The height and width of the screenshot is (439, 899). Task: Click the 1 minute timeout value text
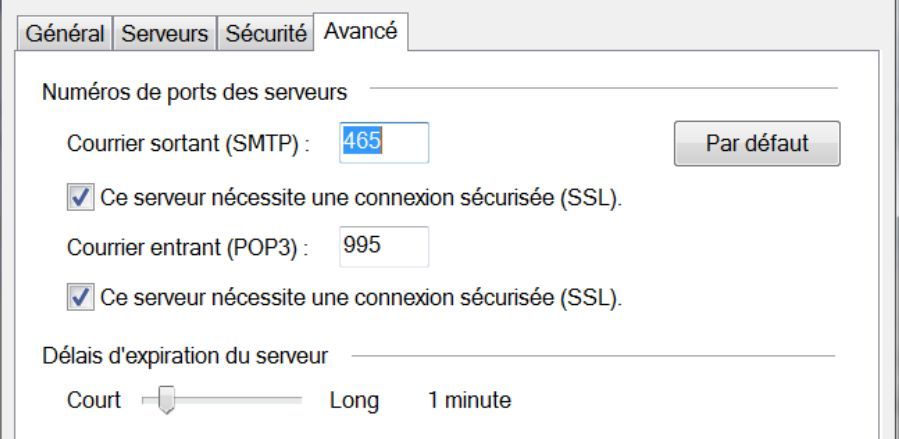point(469,402)
